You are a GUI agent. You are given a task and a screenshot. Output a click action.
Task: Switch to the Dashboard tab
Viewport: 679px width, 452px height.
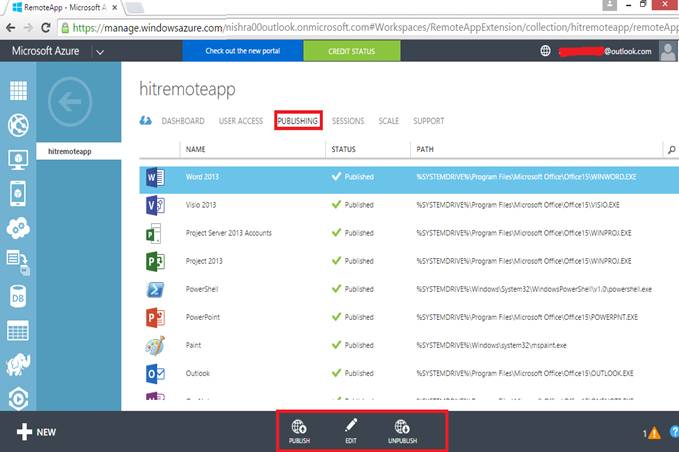click(183, 121)
